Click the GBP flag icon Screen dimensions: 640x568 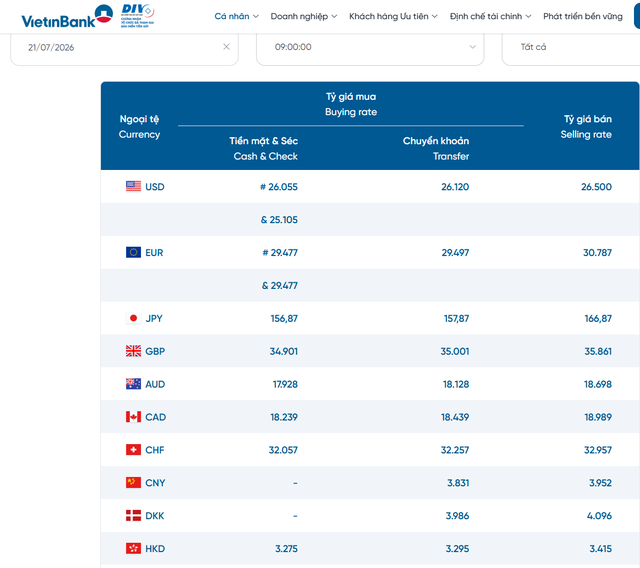(x=133, y=351)
